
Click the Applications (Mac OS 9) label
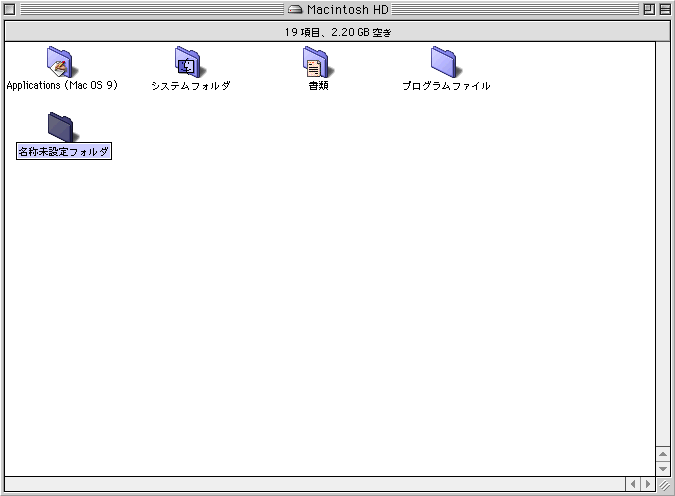pos(62,85)
